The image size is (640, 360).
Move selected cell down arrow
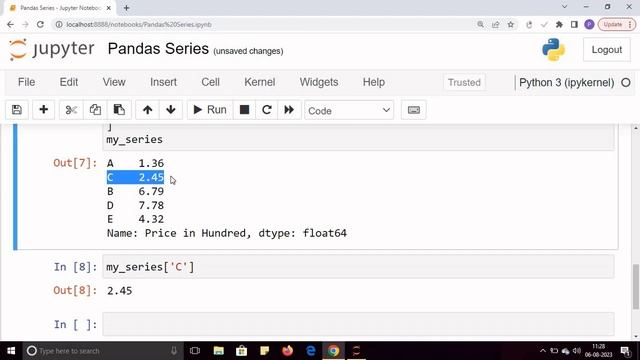(171, 110)
